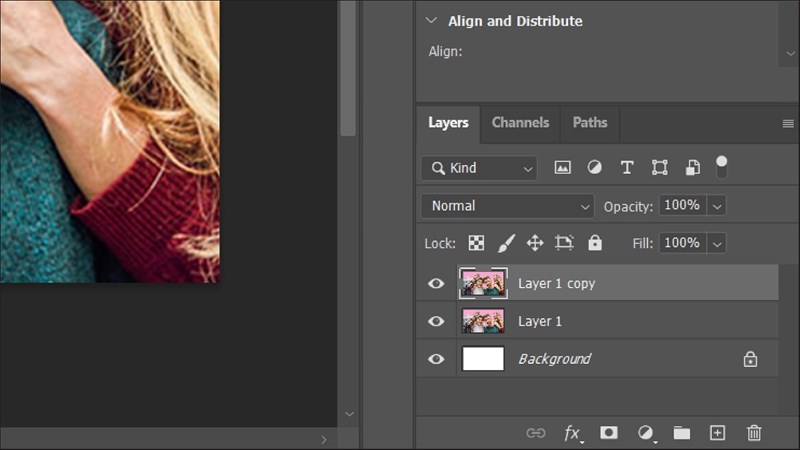Select the Background layer name

tap(555, 359)
